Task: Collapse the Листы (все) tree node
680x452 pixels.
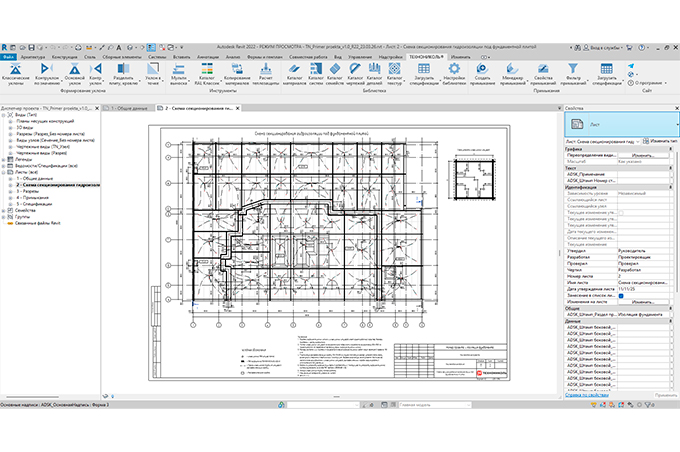Action: 4,173
